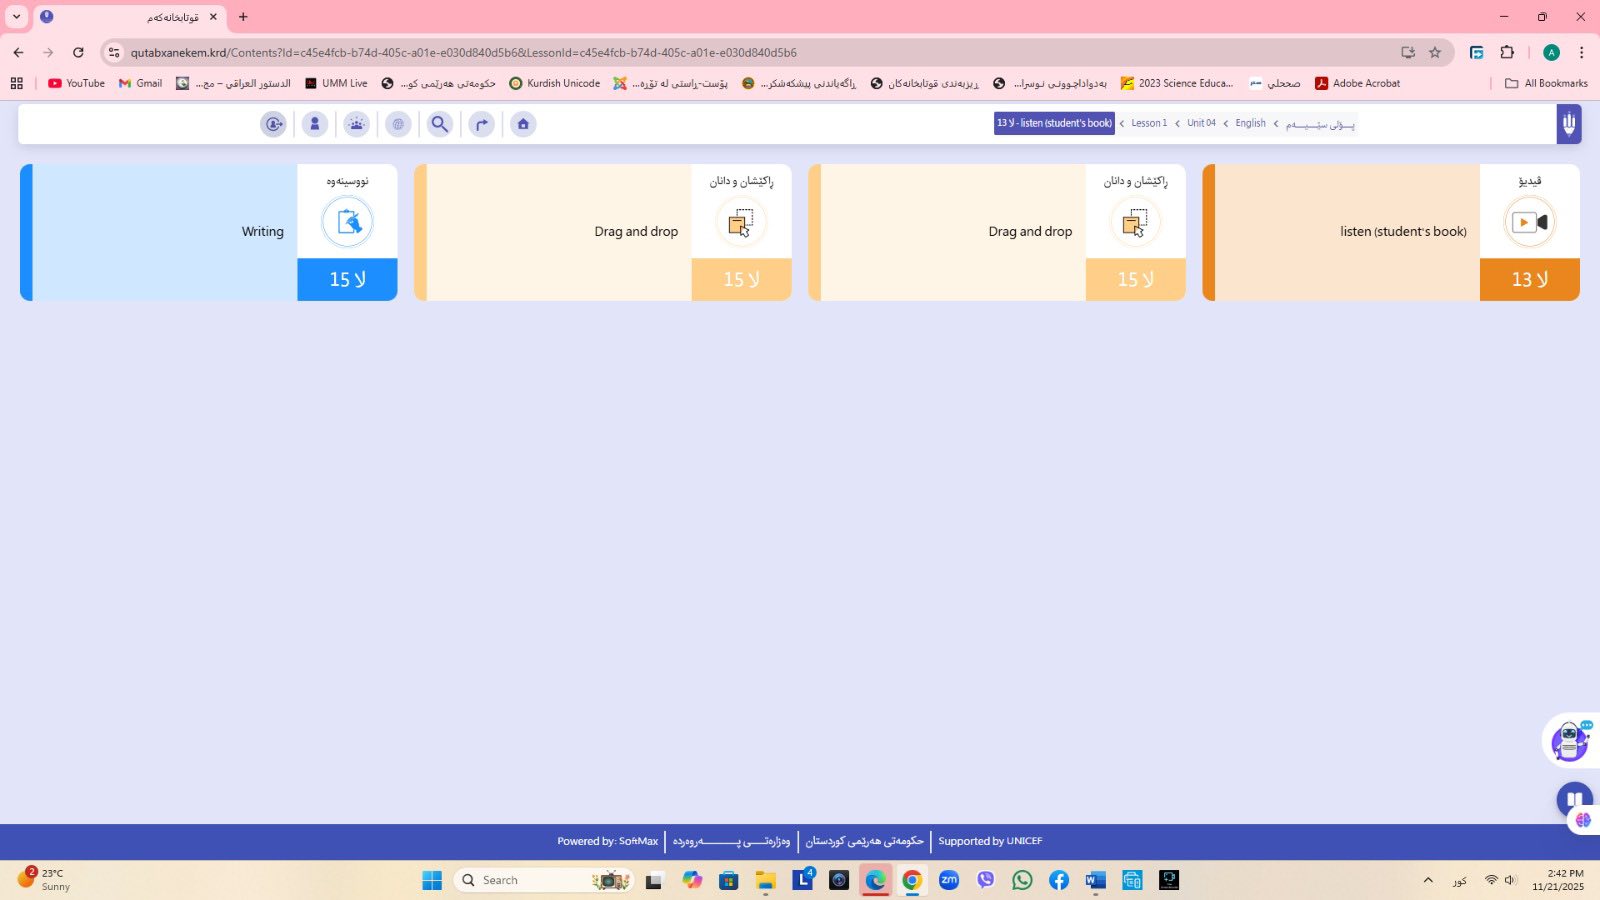Click the video player icon on listen card
1600x900 pixels.
tap(1529, 222)
